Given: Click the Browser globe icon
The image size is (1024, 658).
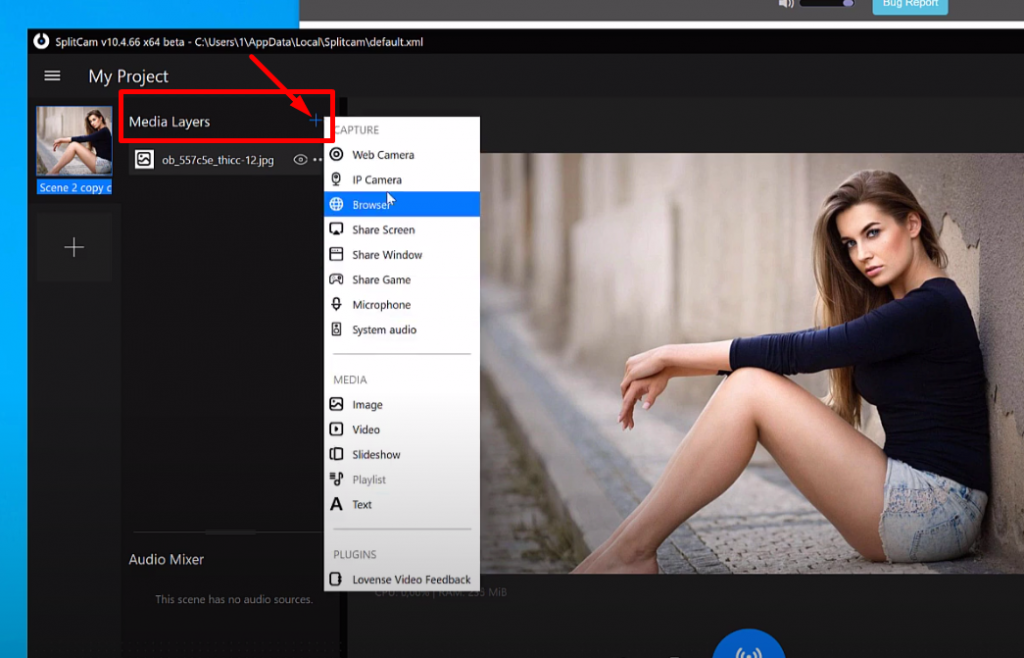Looking at the screenshot, I should coord(336,204).
